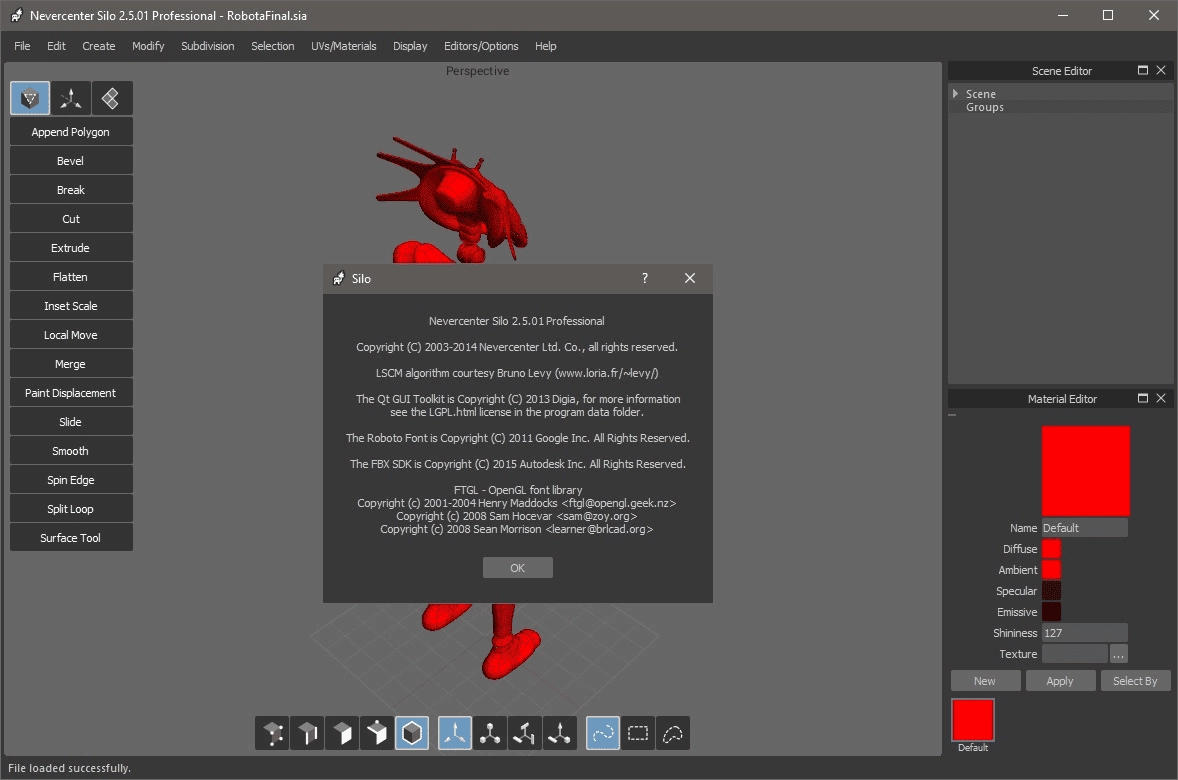Viewport: 1178px width, 780px height.
Task: Open the Specular color swatch
Action: (x=1051, y=591)
